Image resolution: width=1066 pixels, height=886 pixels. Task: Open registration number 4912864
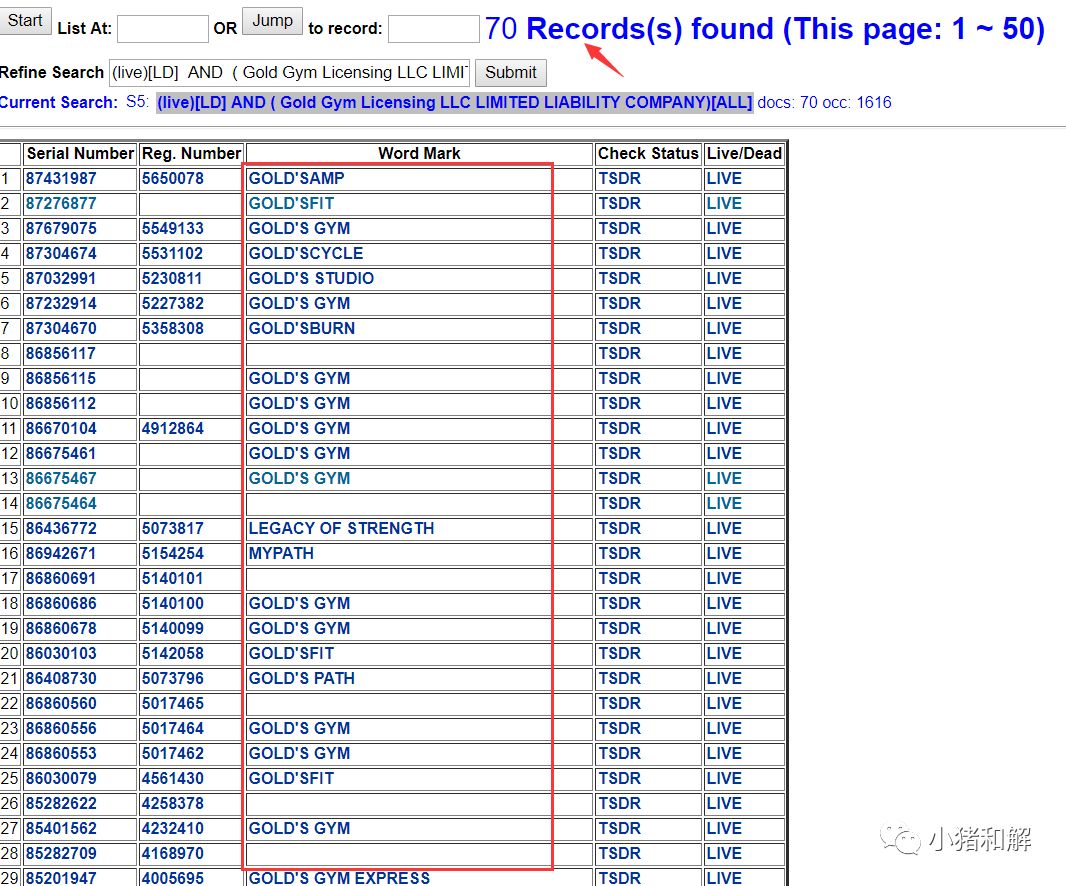[173, 429]
